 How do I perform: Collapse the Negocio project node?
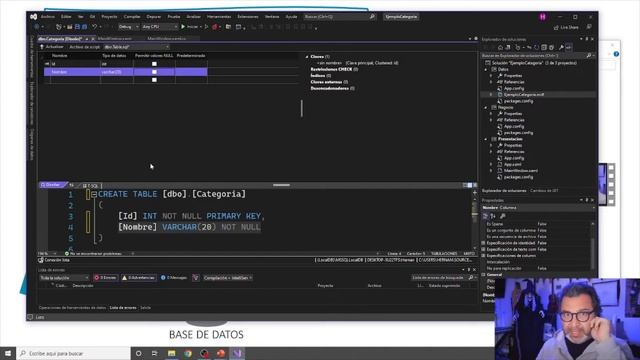486,107
